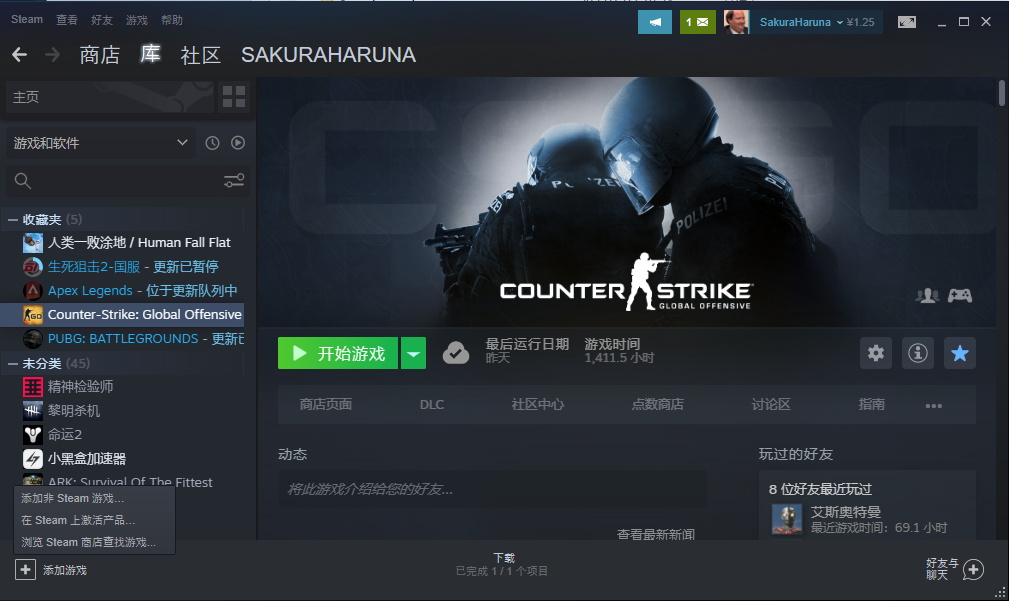Click the green 开始游戏 play button
1009x601 pixels.
pyautogui.click(x=338, y=353)
